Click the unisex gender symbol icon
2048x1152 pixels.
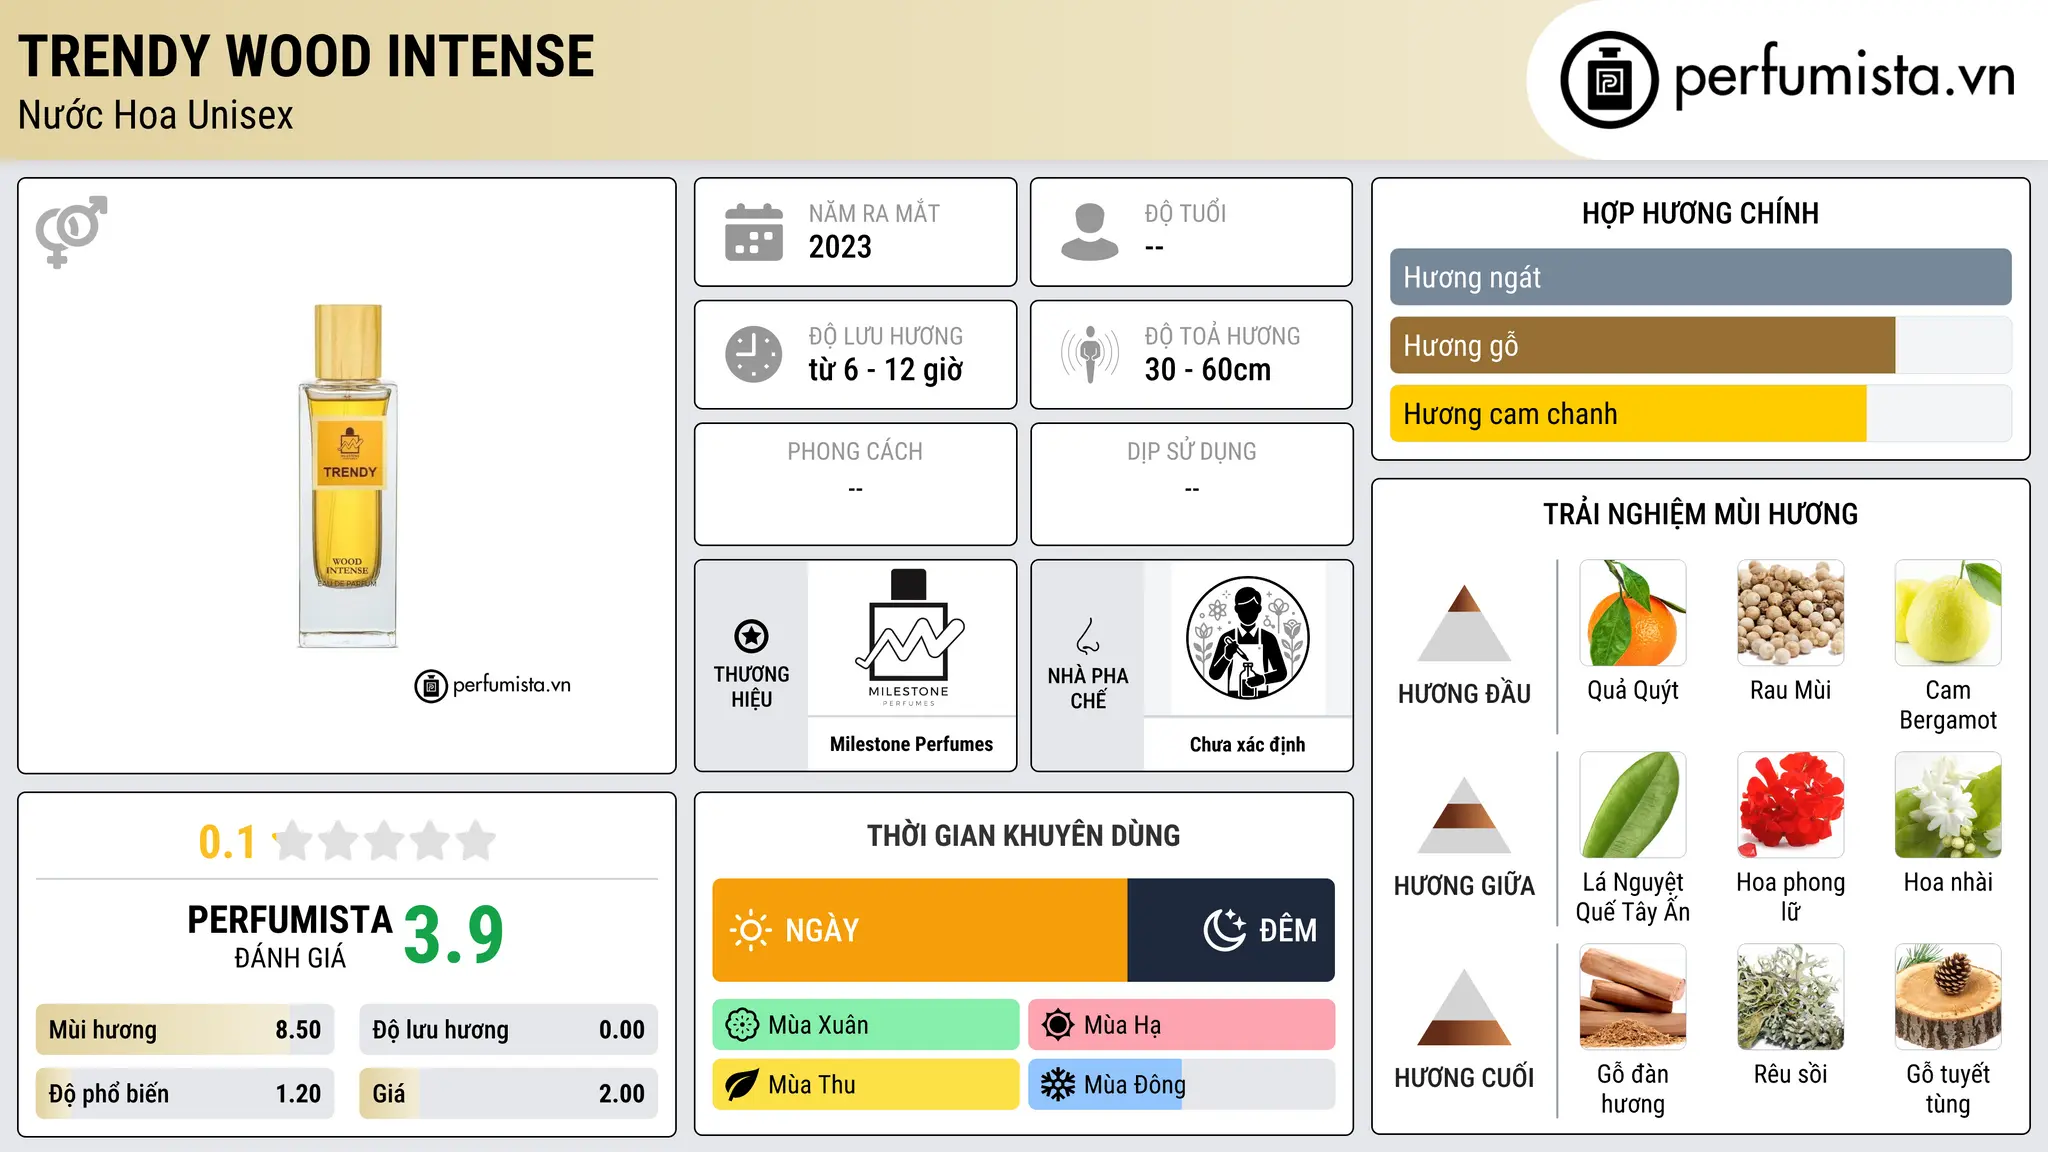click(71, 231)
